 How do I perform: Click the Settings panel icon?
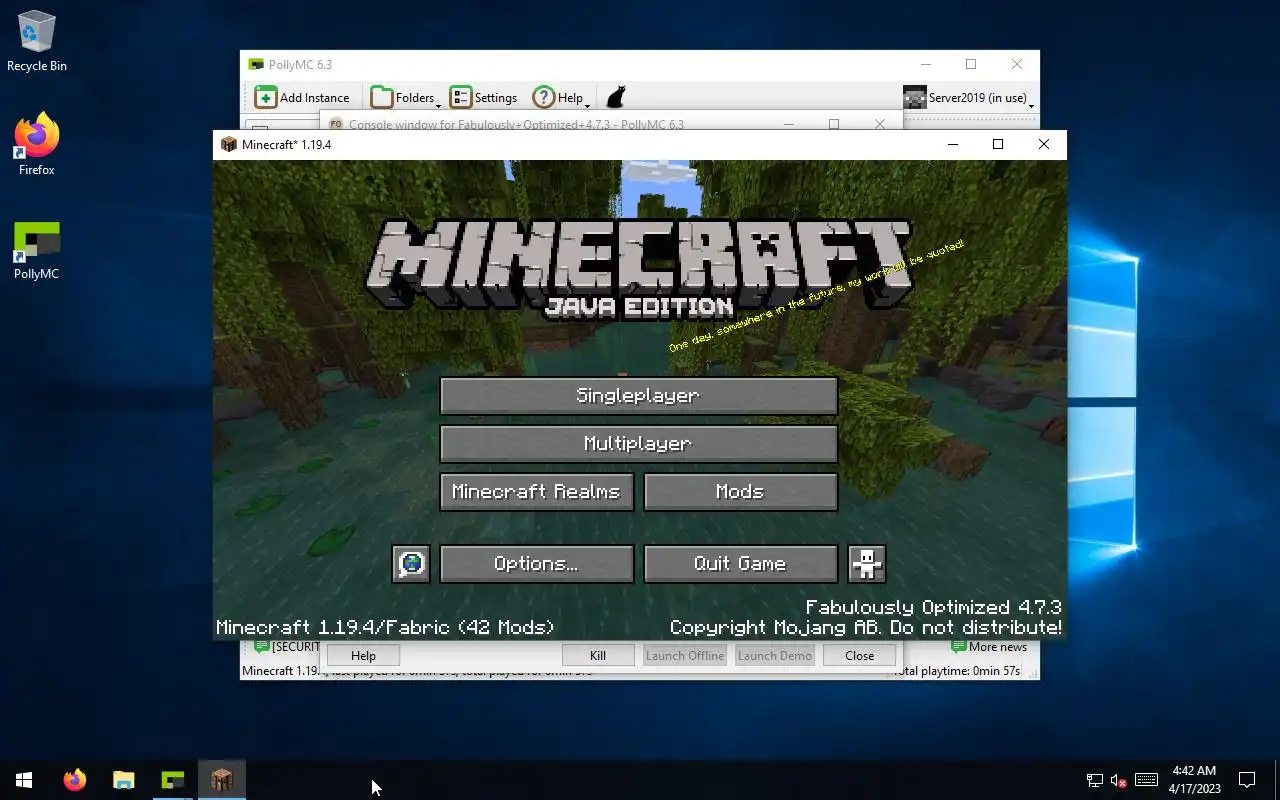tap(460, 97)
